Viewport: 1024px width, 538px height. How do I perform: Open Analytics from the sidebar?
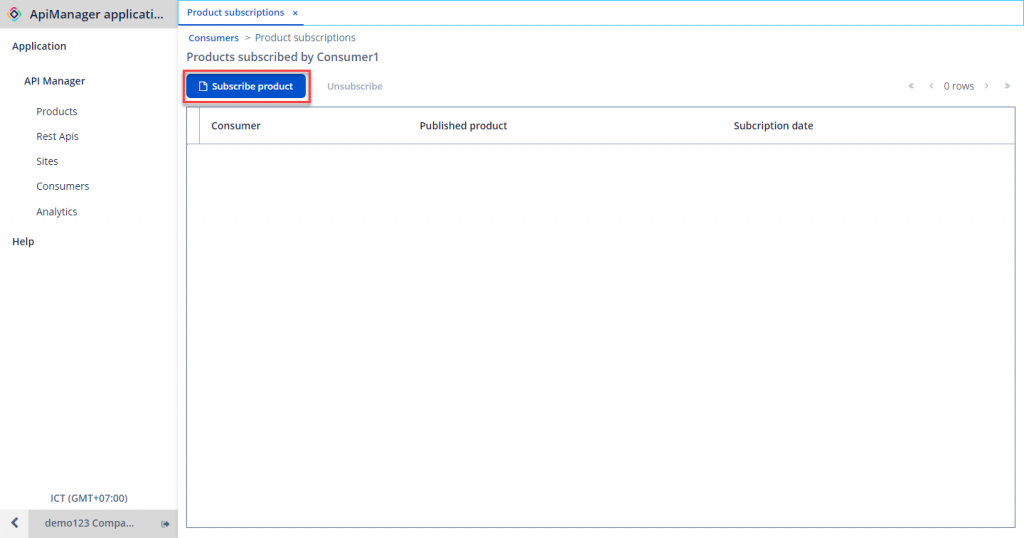click(56, 212)
